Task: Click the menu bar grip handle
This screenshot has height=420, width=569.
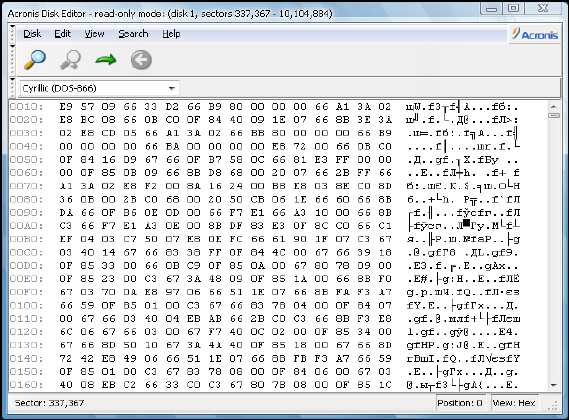Action: (x=12, y=34)
